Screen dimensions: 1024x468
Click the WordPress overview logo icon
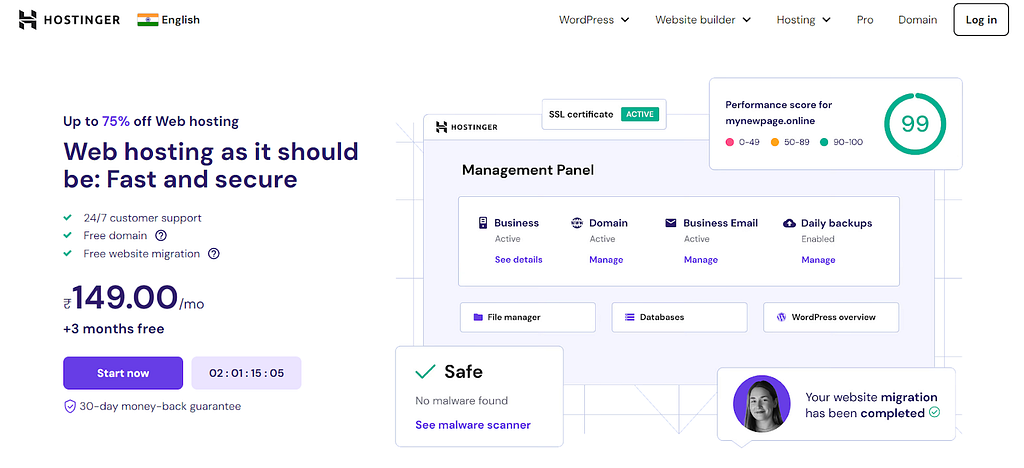[x=781, y=317]
